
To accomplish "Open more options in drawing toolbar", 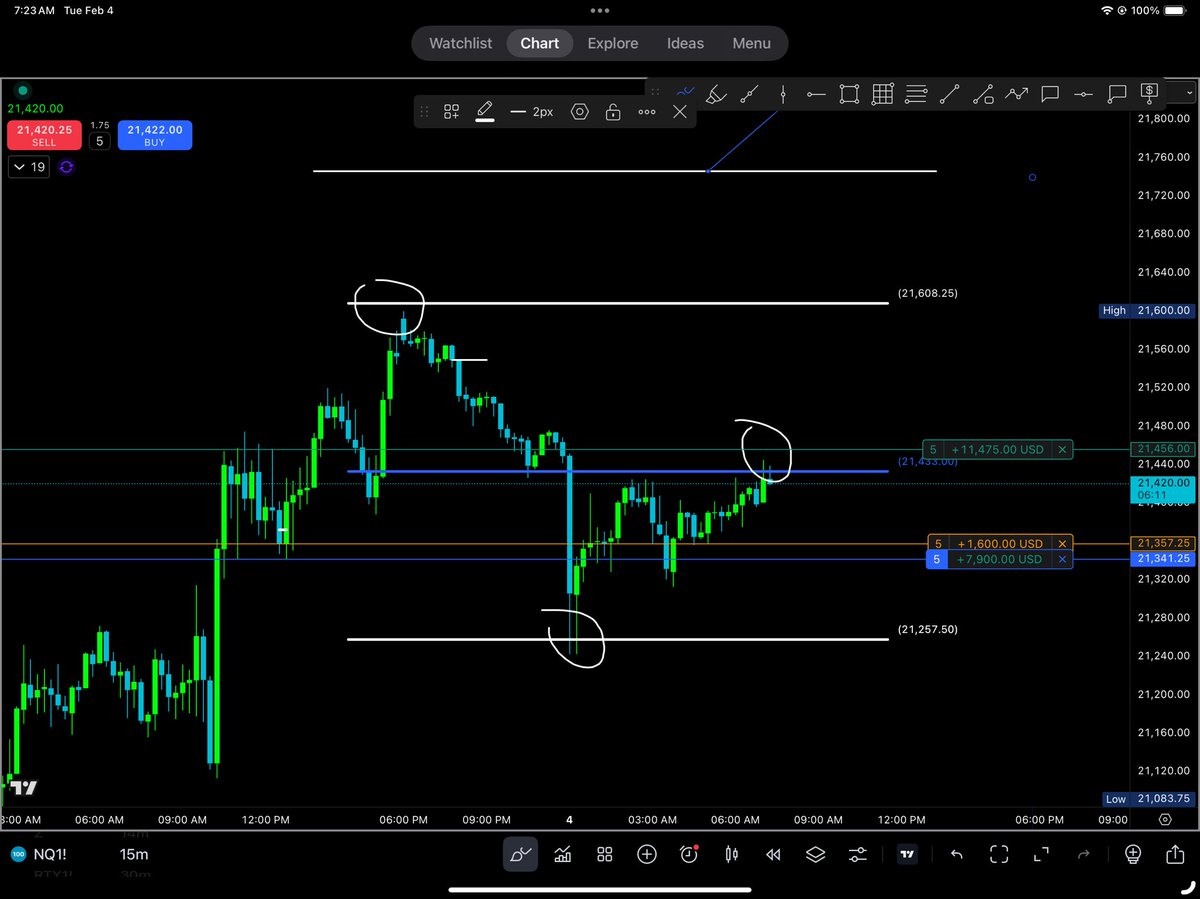I will pos(647,112).
